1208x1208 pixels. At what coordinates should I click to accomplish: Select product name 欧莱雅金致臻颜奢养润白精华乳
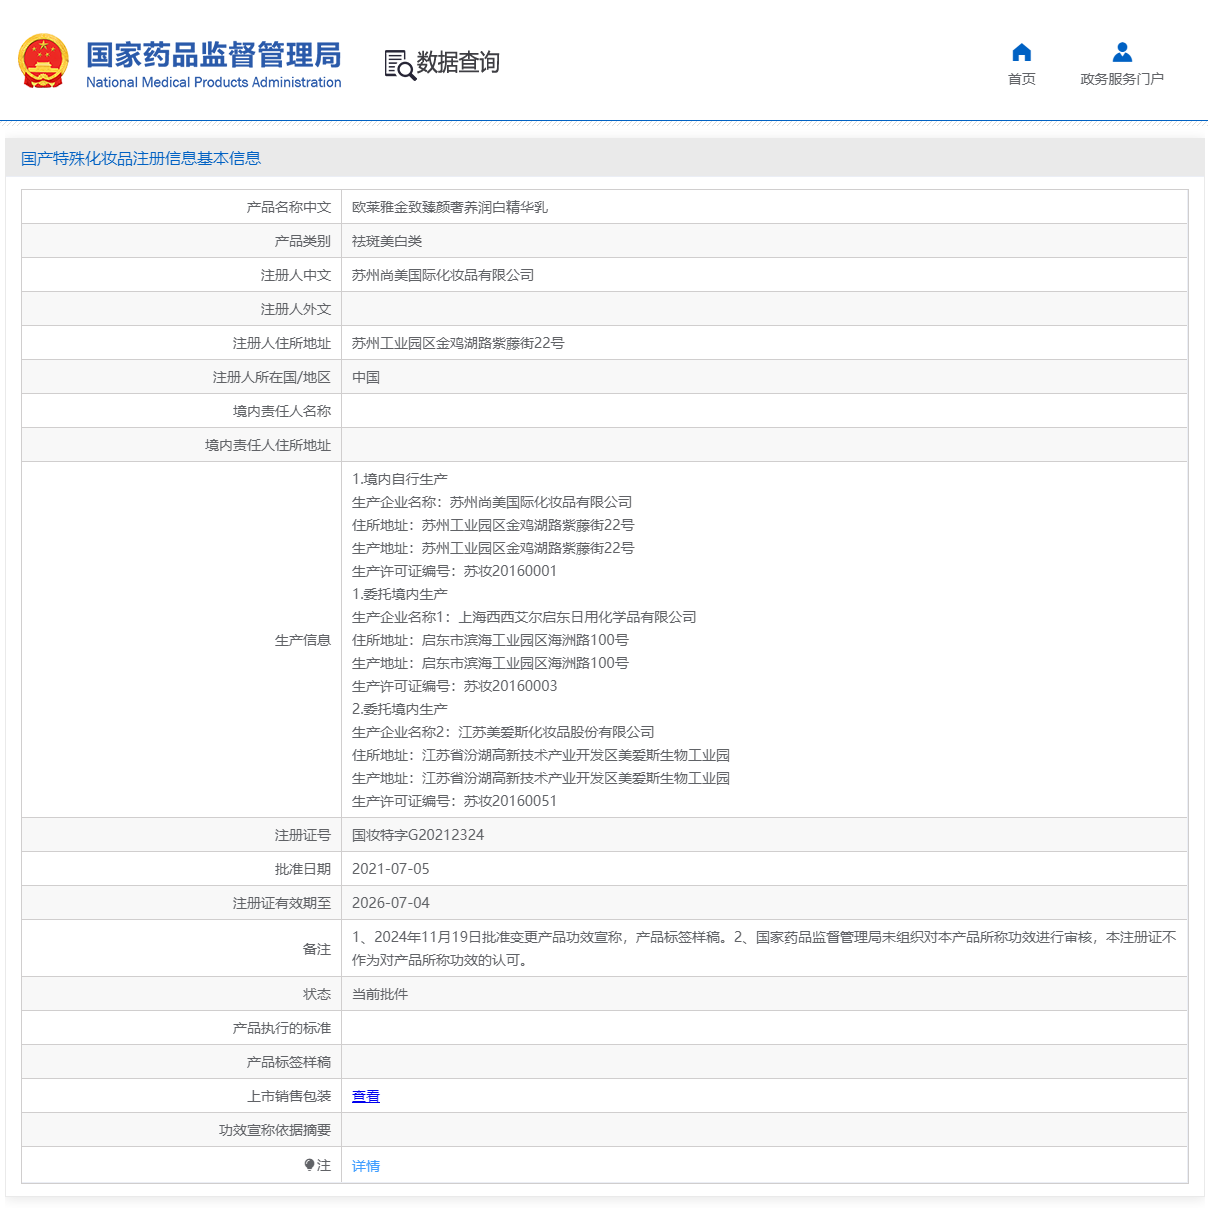tap(450, 207)
